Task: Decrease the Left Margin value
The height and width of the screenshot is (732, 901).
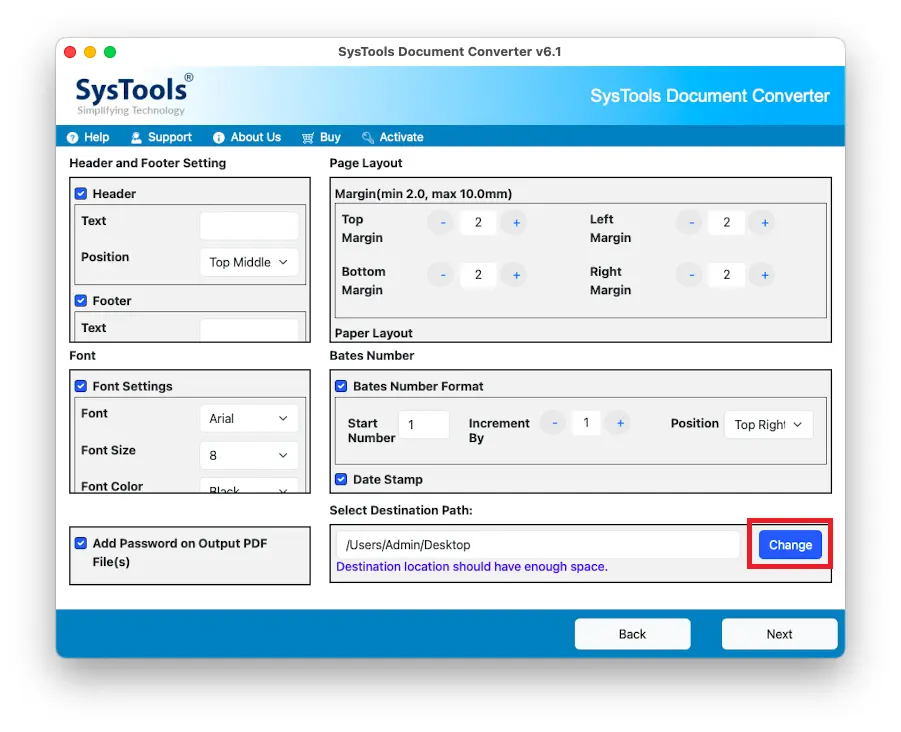Action: pos(691,222)
